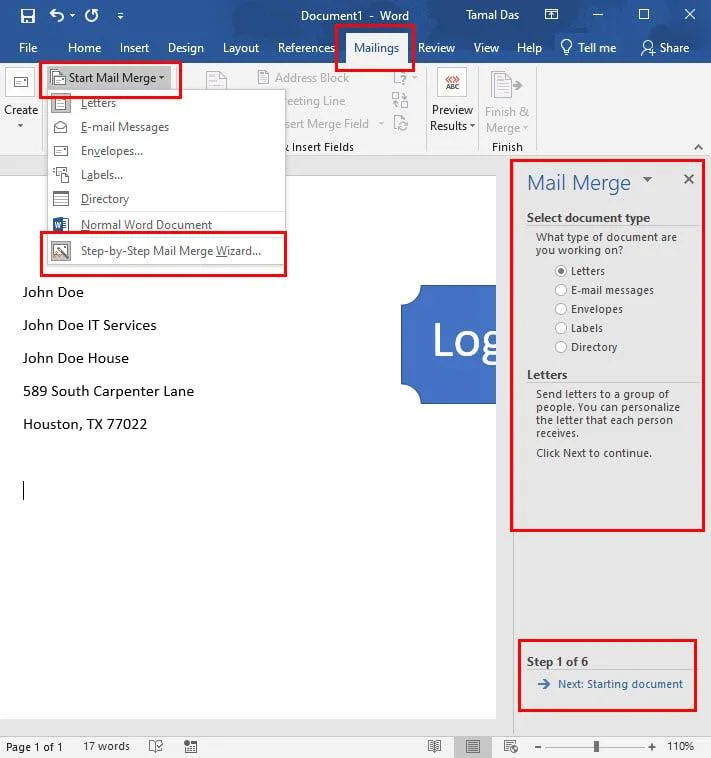Switch to the Layout tab
This screenshot has width=711, height=758.
click(x=241, y=48)
